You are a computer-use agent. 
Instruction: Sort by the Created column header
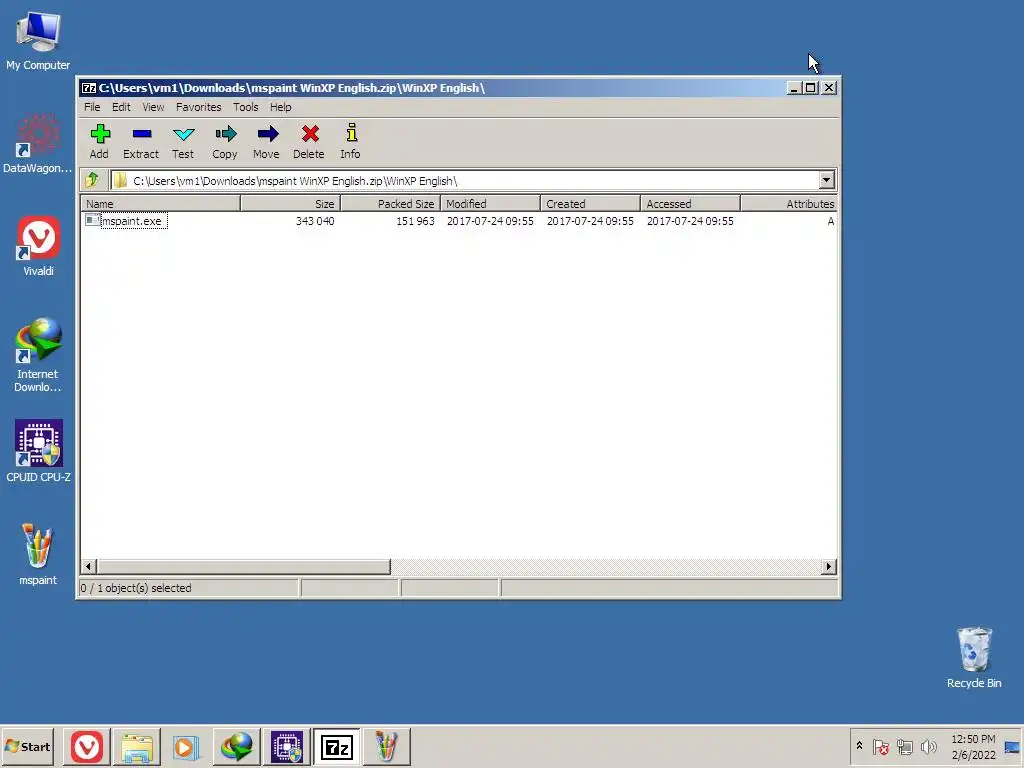pyautogui.click(x=590, y=204)
